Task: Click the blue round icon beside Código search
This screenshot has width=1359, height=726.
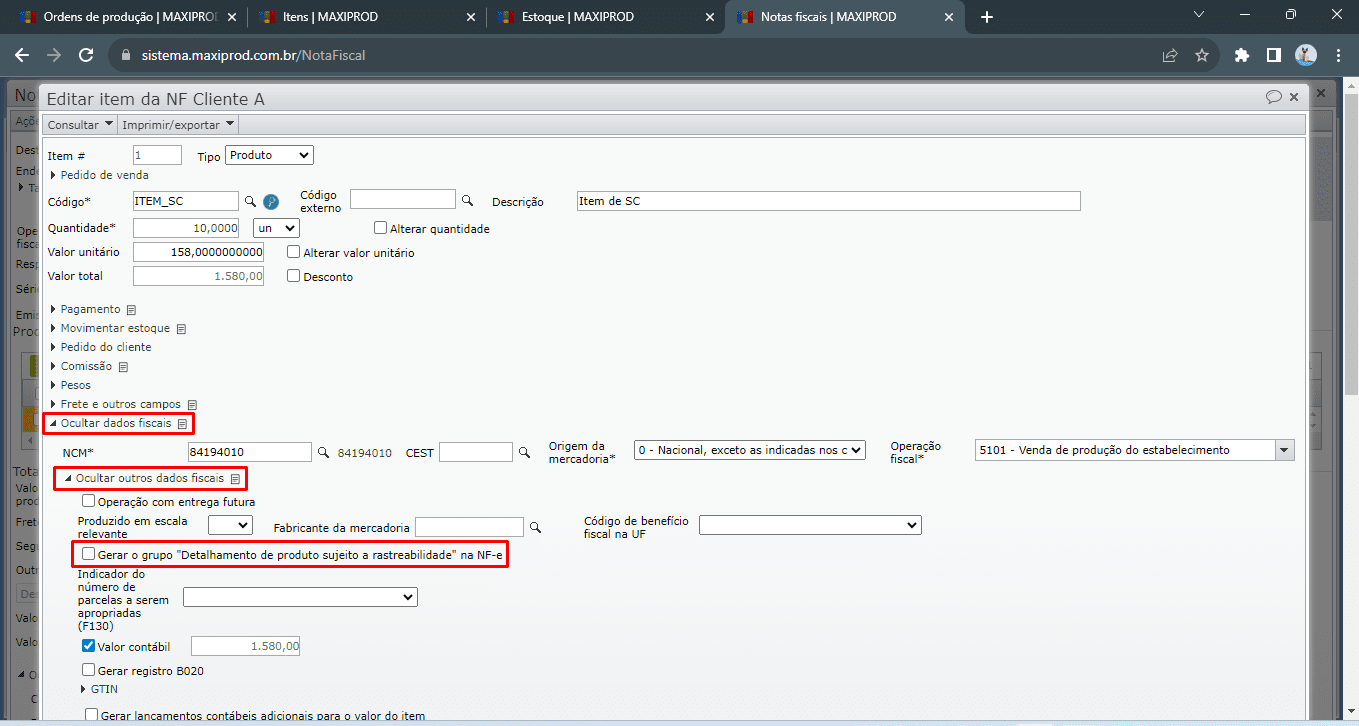Action: click(x=270, y=202)
